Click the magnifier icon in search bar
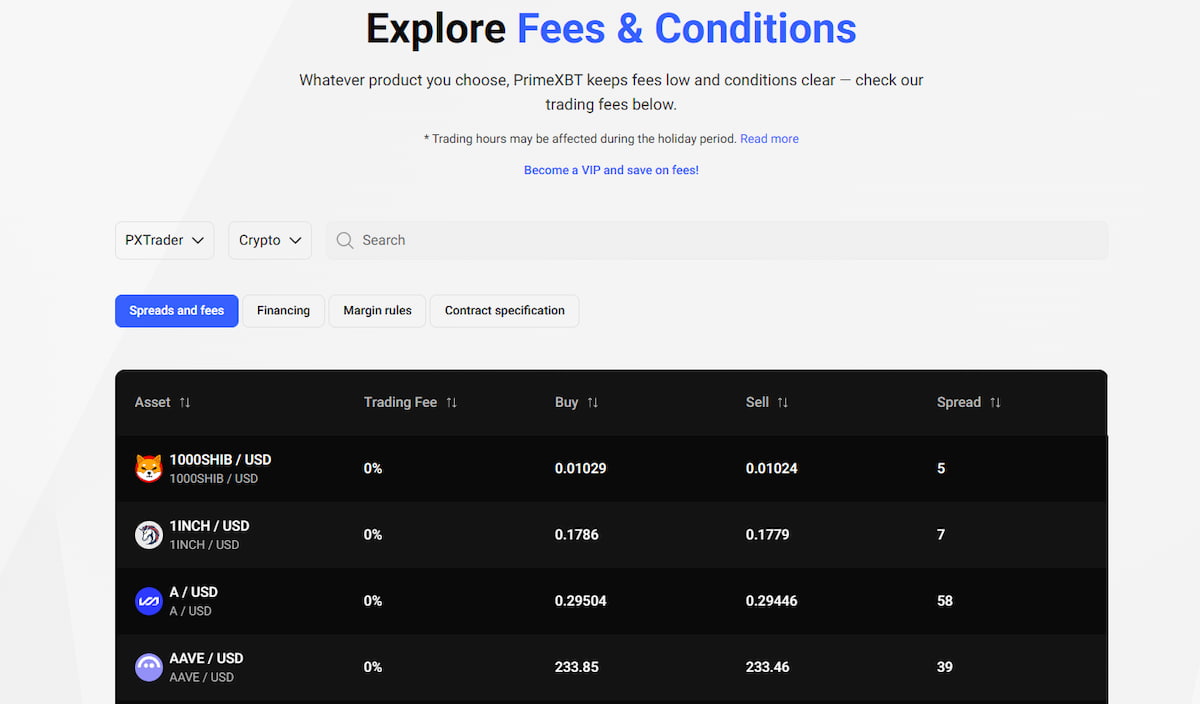The image size is (1200, 704). point(345,240)
